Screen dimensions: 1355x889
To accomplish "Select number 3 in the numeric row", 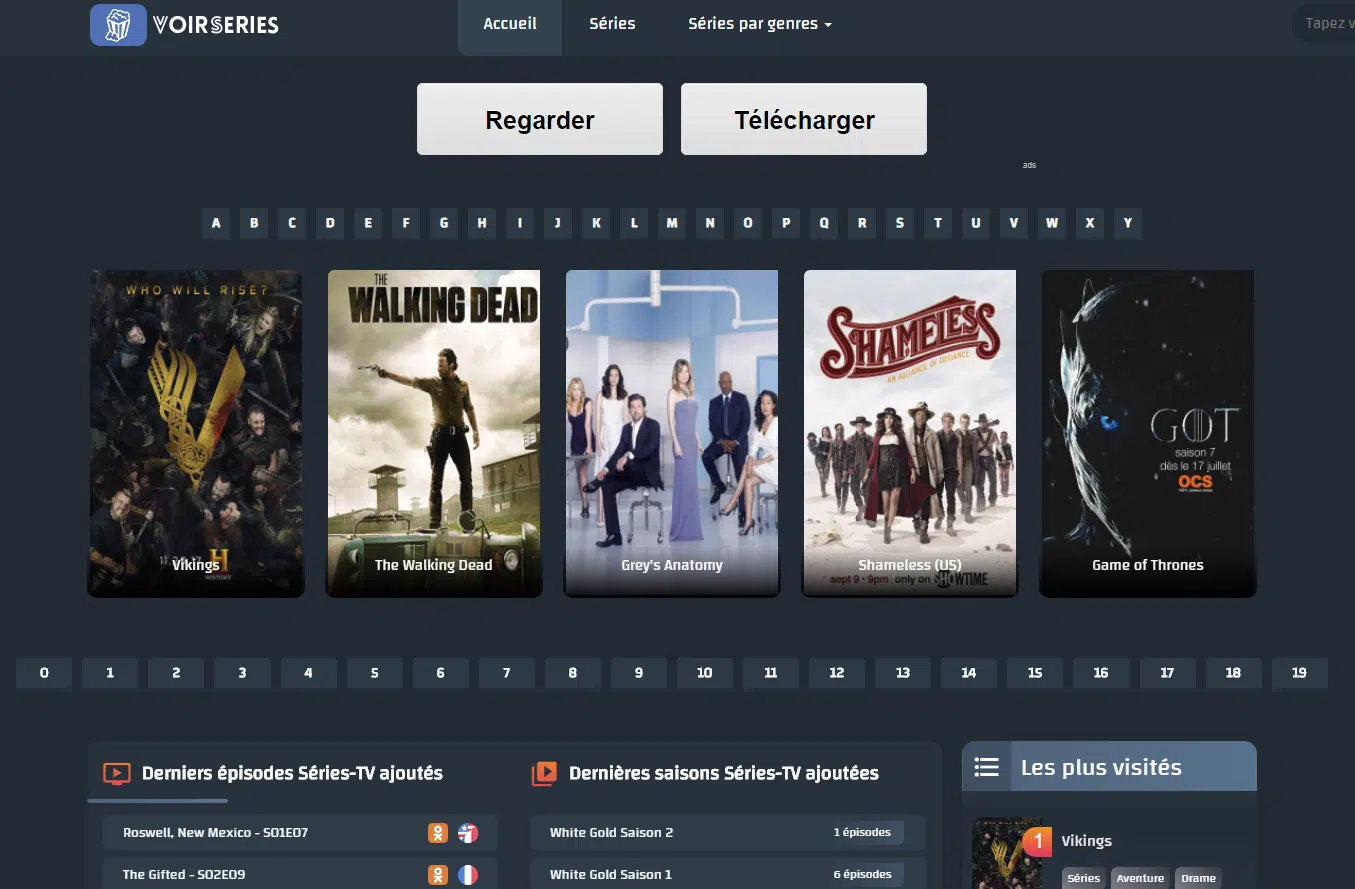I will tap(242, 673).
